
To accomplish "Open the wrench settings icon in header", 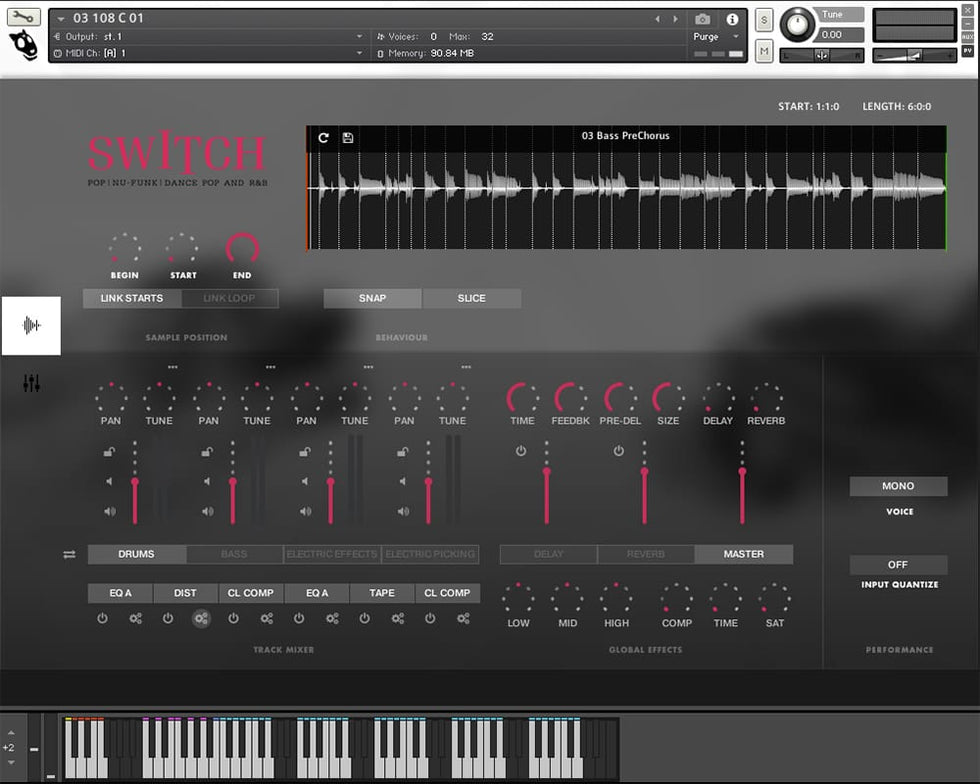I will pyautogui.click(x=24, y=17).
